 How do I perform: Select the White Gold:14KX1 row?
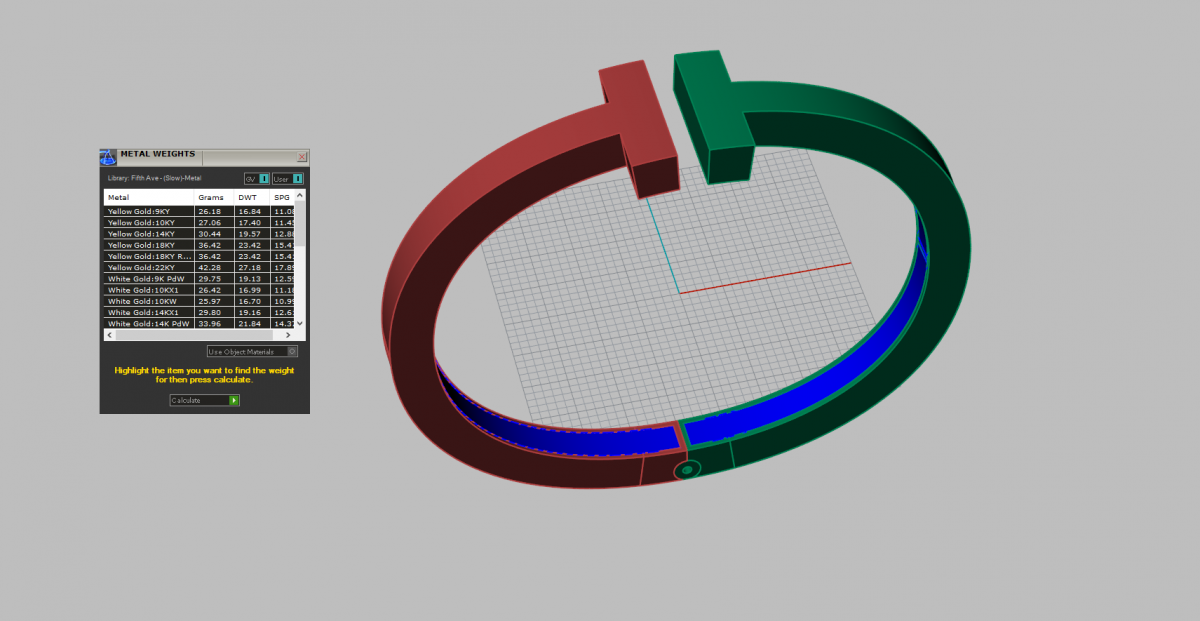pyautogui.click(x=199, y=312)
